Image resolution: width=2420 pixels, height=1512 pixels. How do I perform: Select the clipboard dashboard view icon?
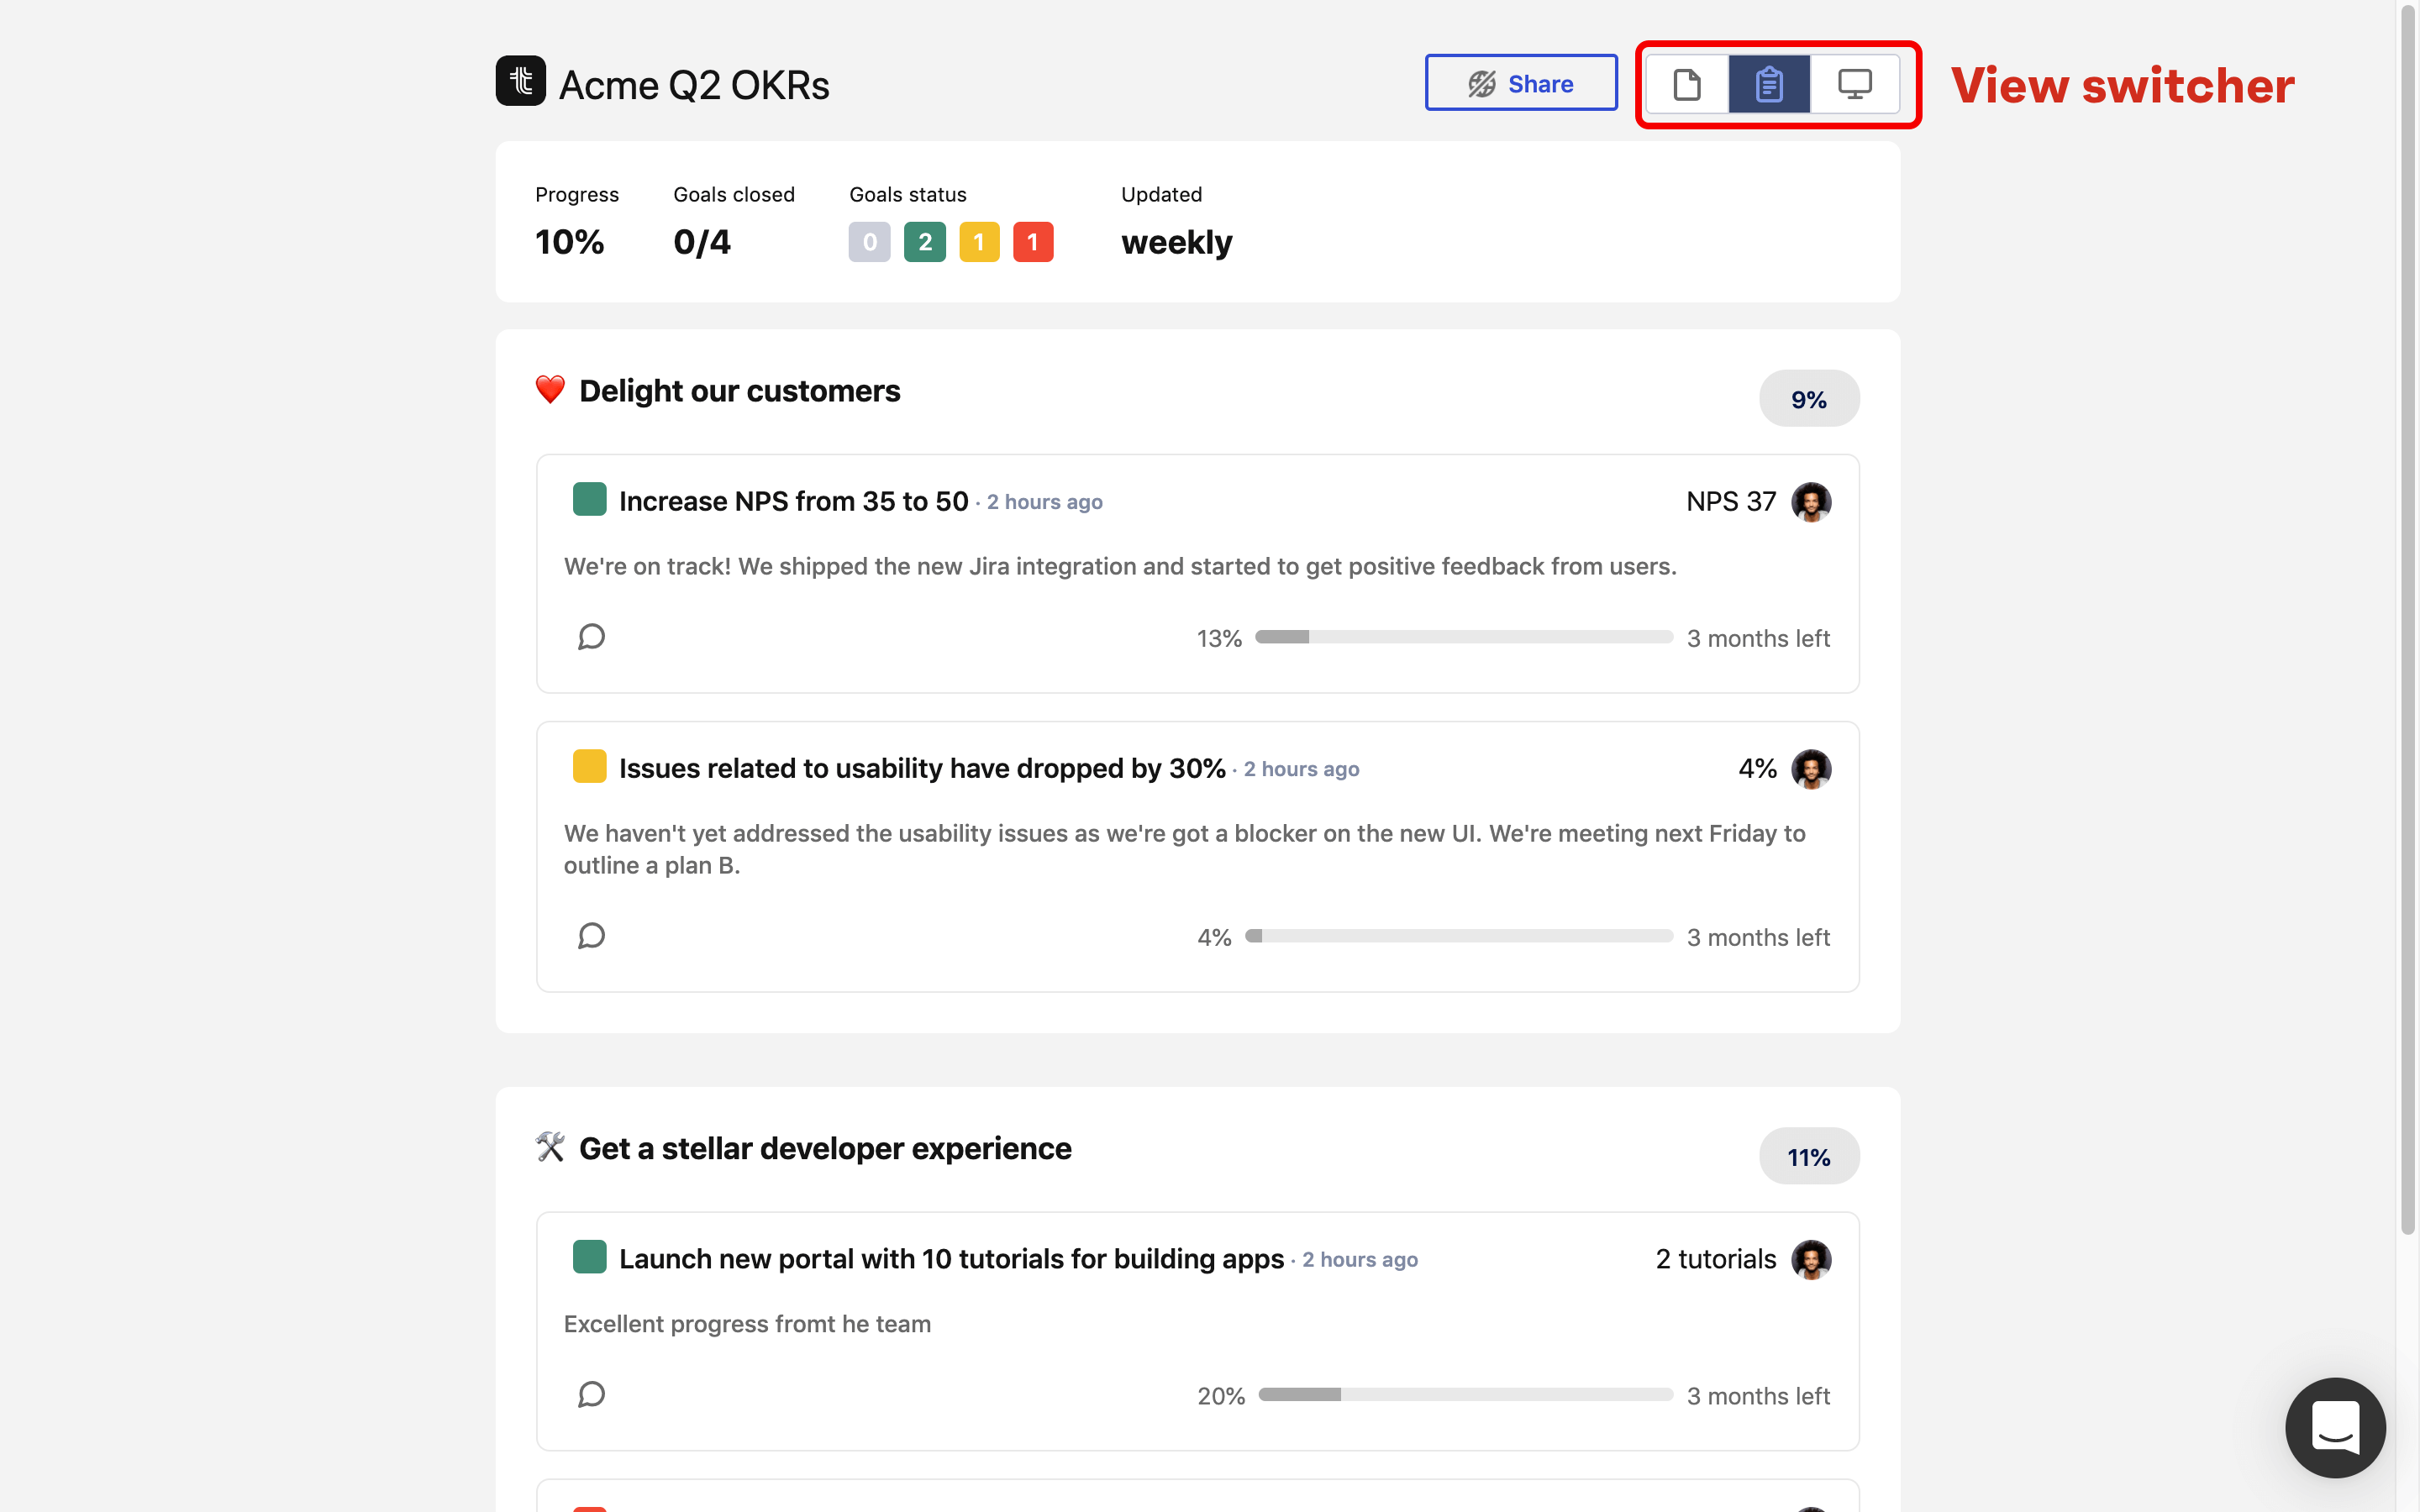point(1768,84)
